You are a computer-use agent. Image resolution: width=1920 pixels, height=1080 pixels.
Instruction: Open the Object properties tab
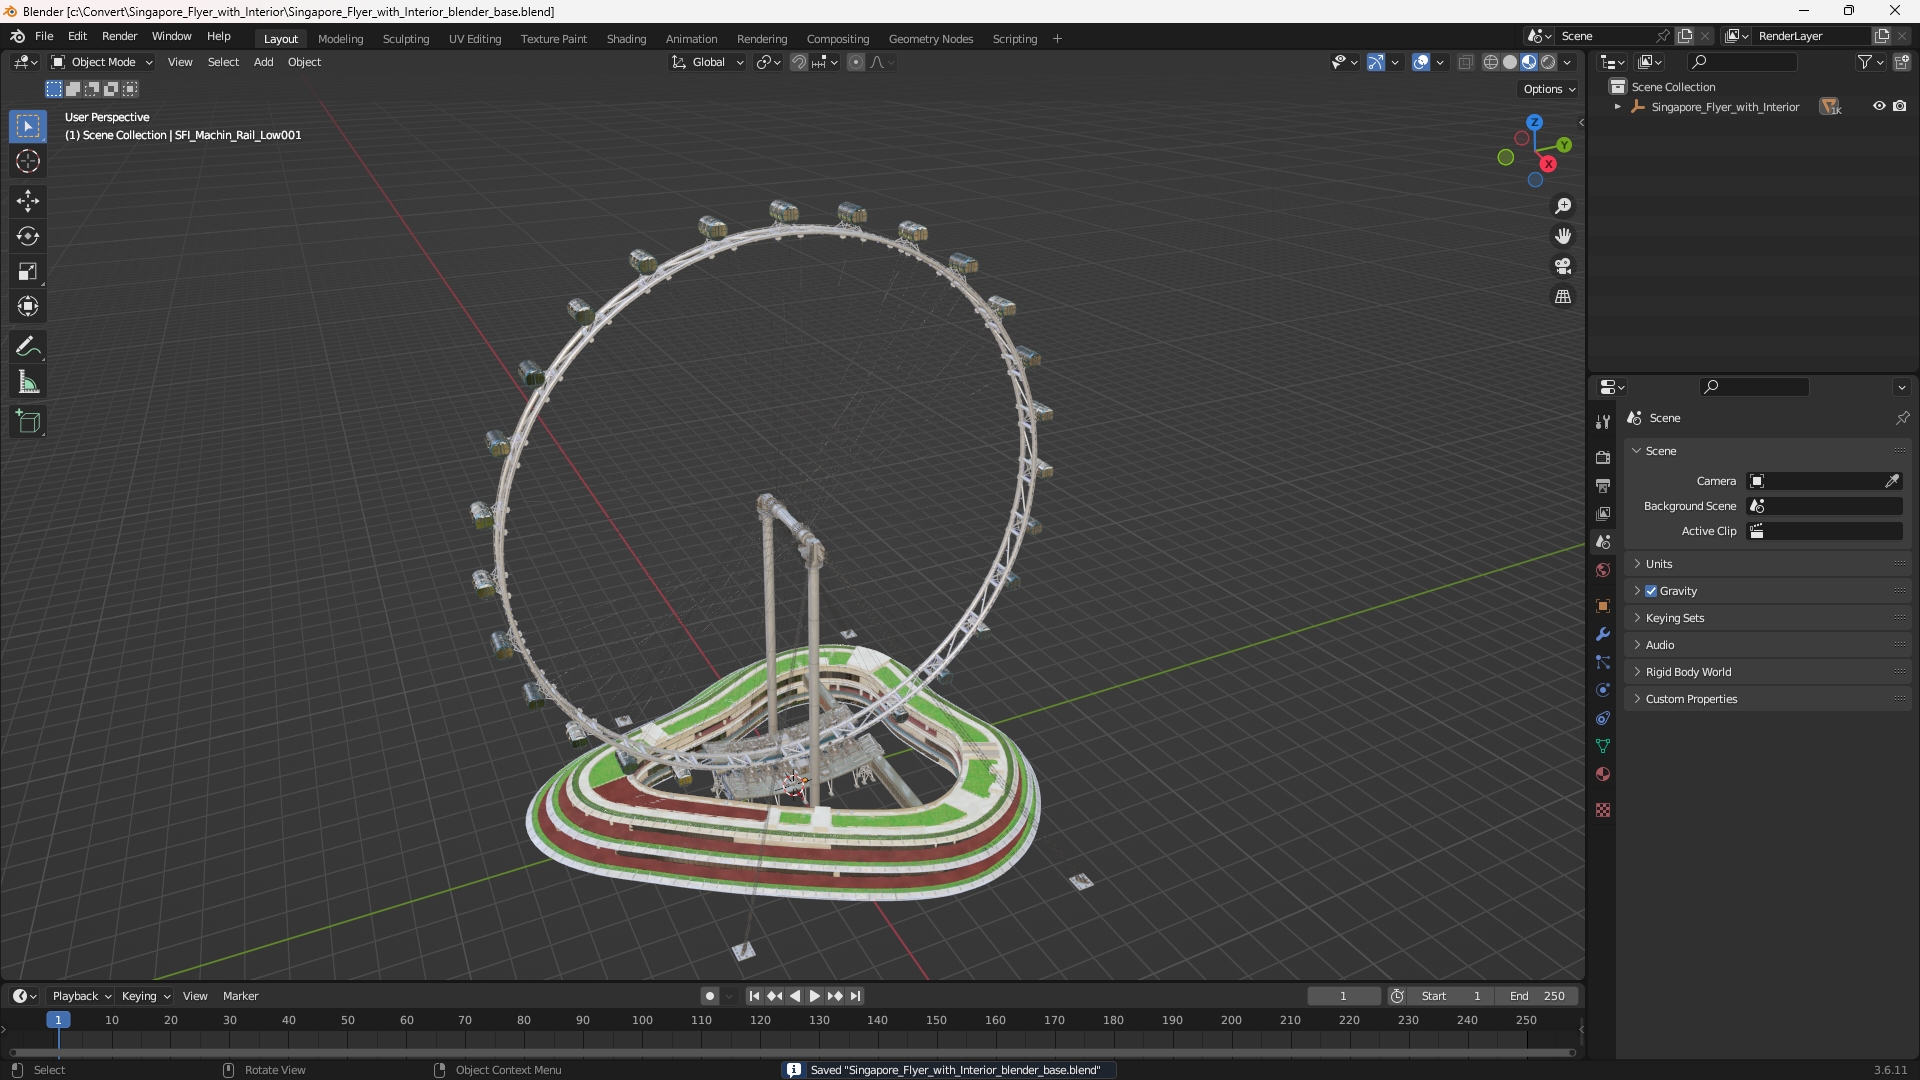(x=1603, y=606)
